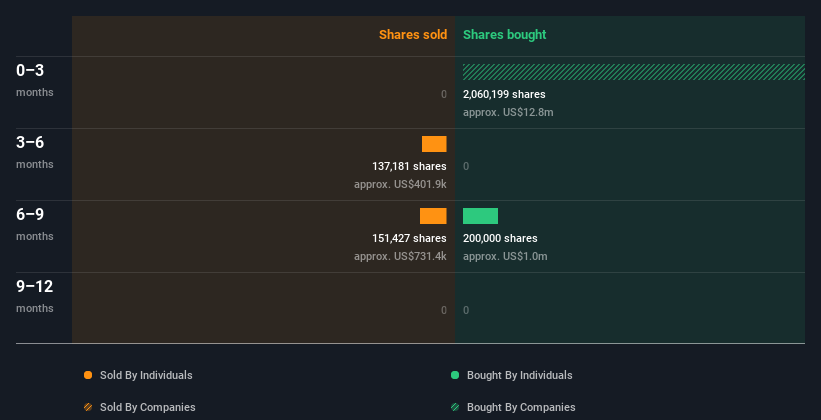
Task: Click the Sold By Companies legend label
Action: coord(148,407)
